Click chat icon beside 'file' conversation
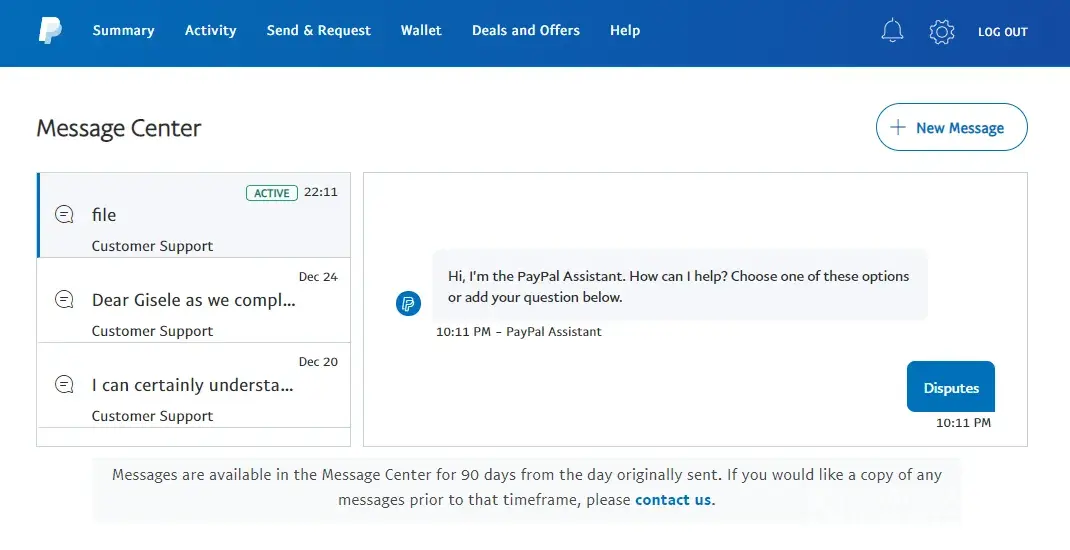Screen dimensions: 1070x550 [x=65, y=215]
